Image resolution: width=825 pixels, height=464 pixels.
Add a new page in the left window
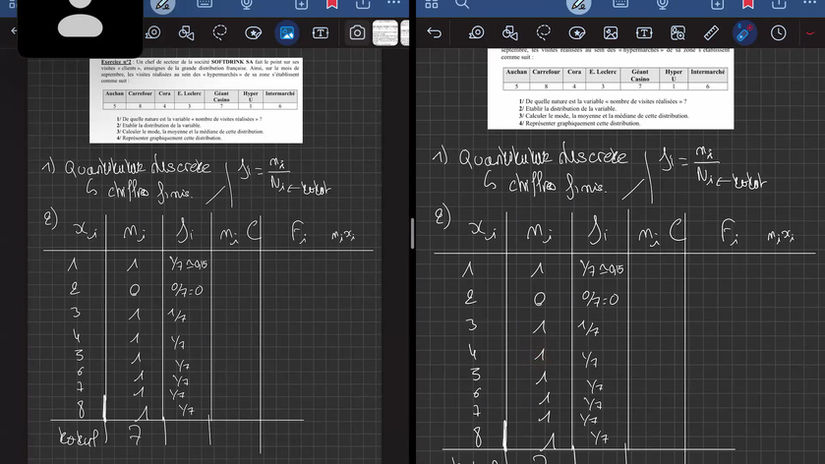(301, 5)
